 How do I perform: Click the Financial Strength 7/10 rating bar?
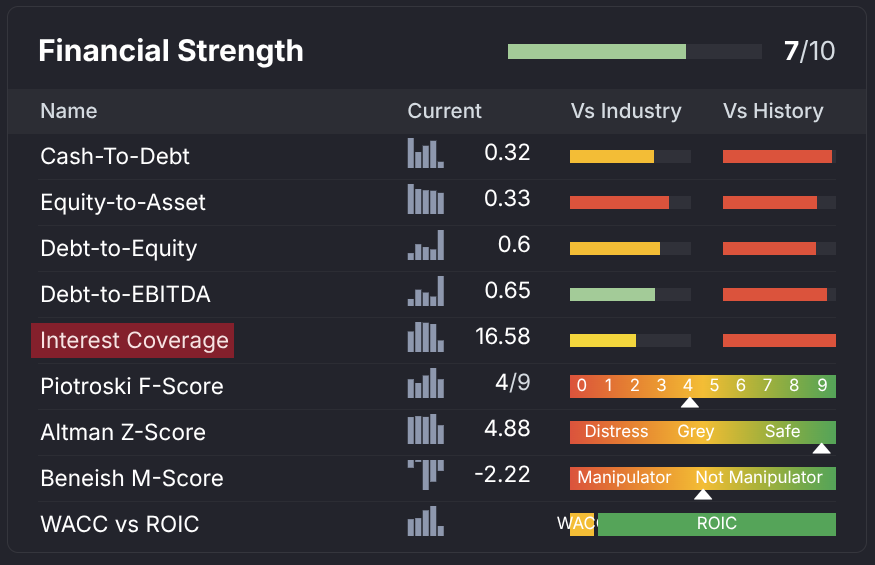tap(634, 52)
